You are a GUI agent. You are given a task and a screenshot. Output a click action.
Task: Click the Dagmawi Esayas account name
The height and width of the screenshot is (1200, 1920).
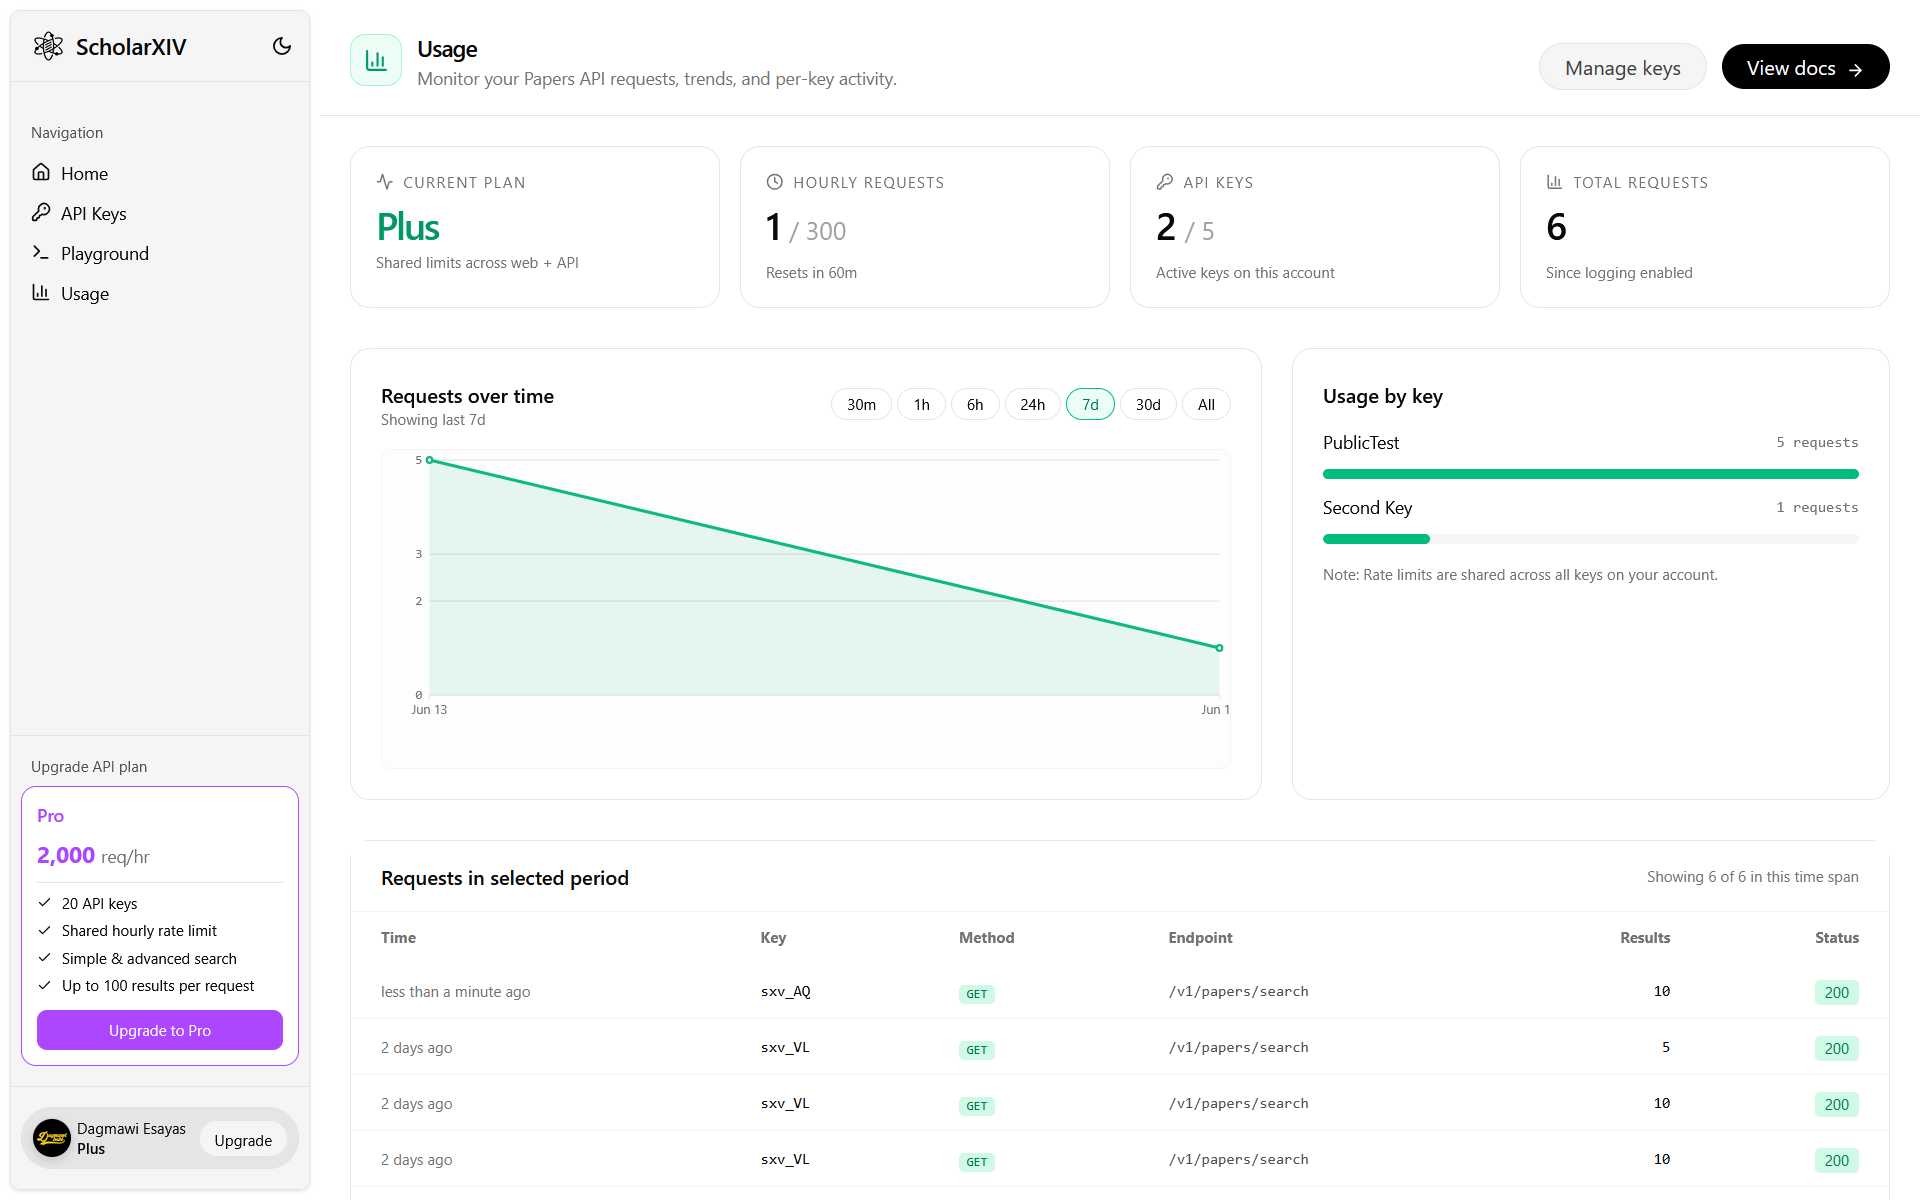pos(131,1128)
